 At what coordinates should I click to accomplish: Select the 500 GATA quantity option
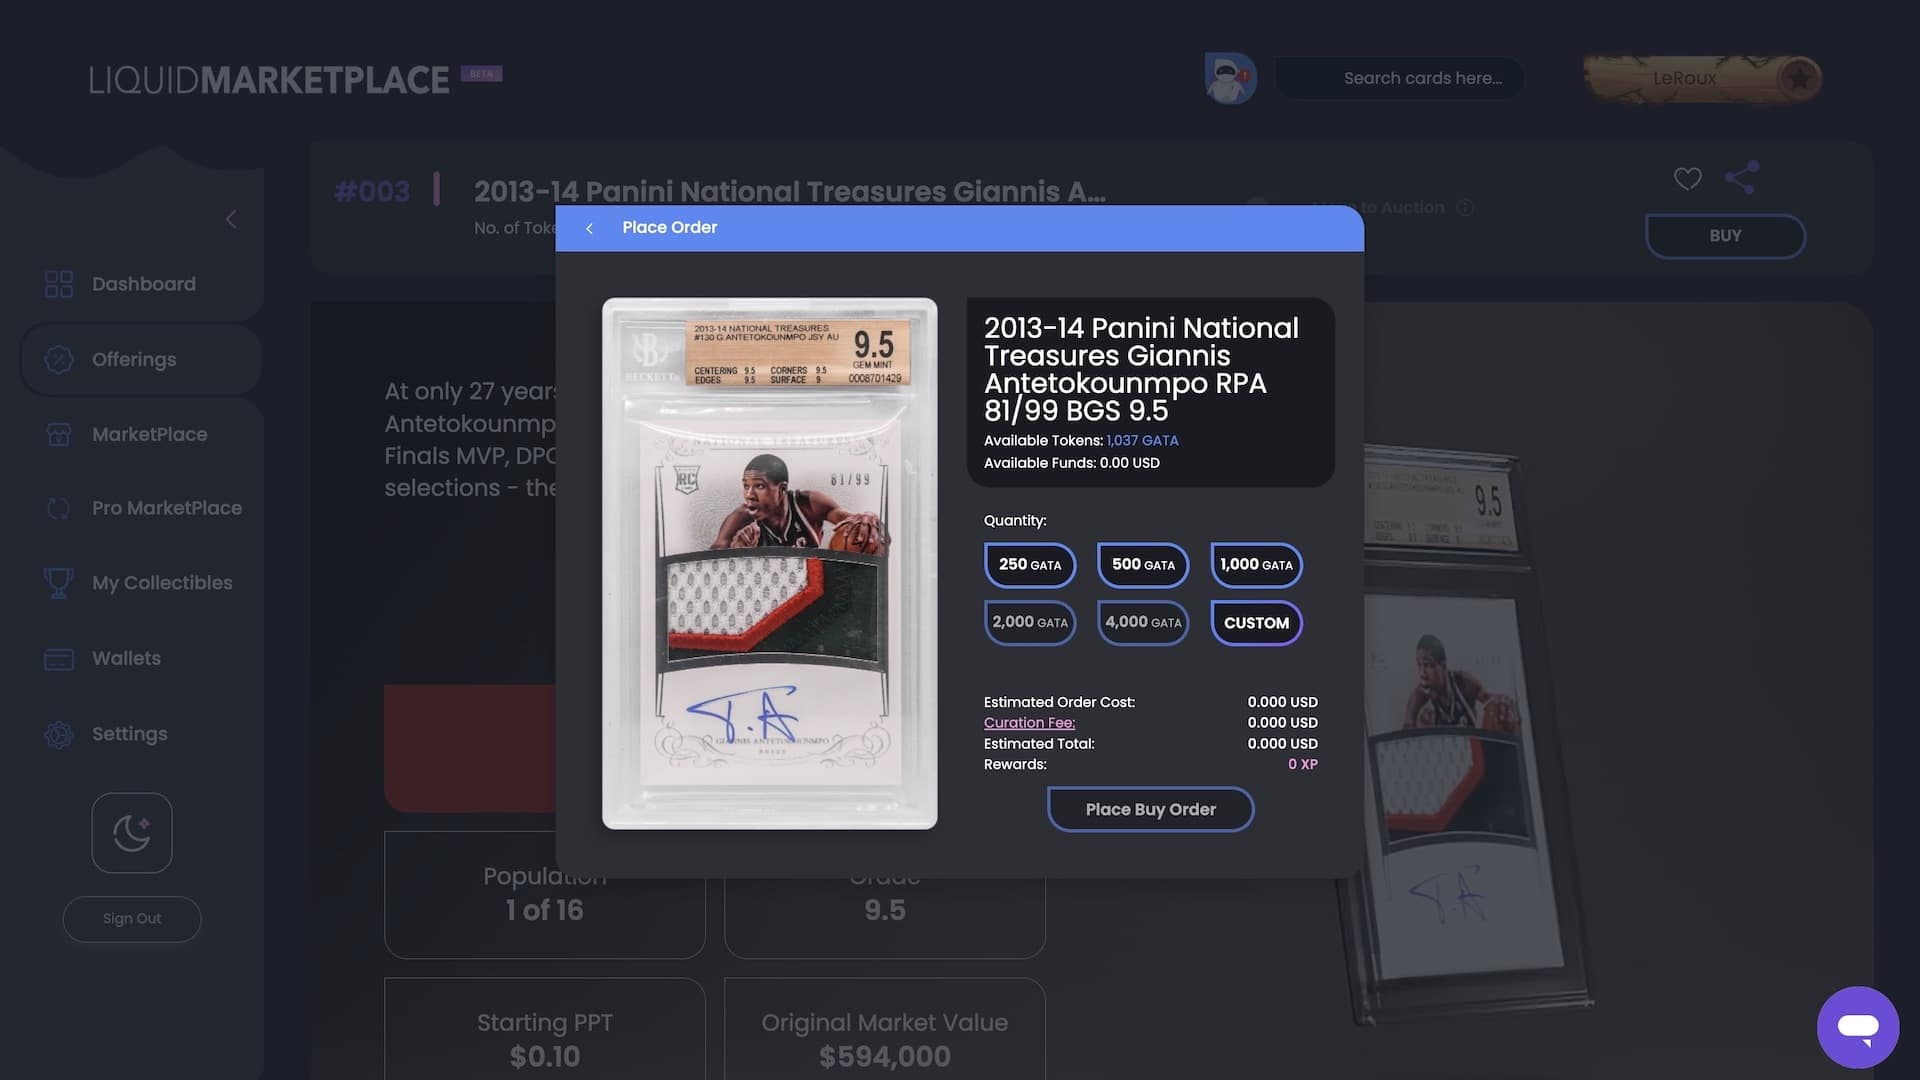(1143, 565)
